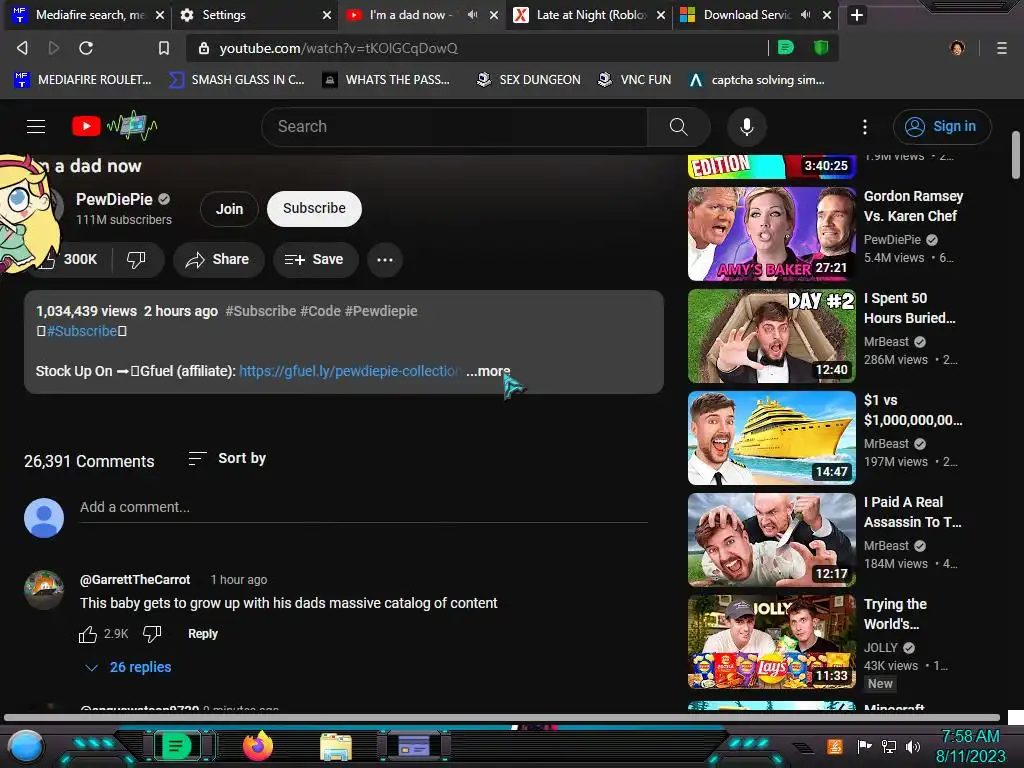Open SMASH GLASS IN C... bookmark
Viewport: 1024px width, 768px height.
click(236, 80)
